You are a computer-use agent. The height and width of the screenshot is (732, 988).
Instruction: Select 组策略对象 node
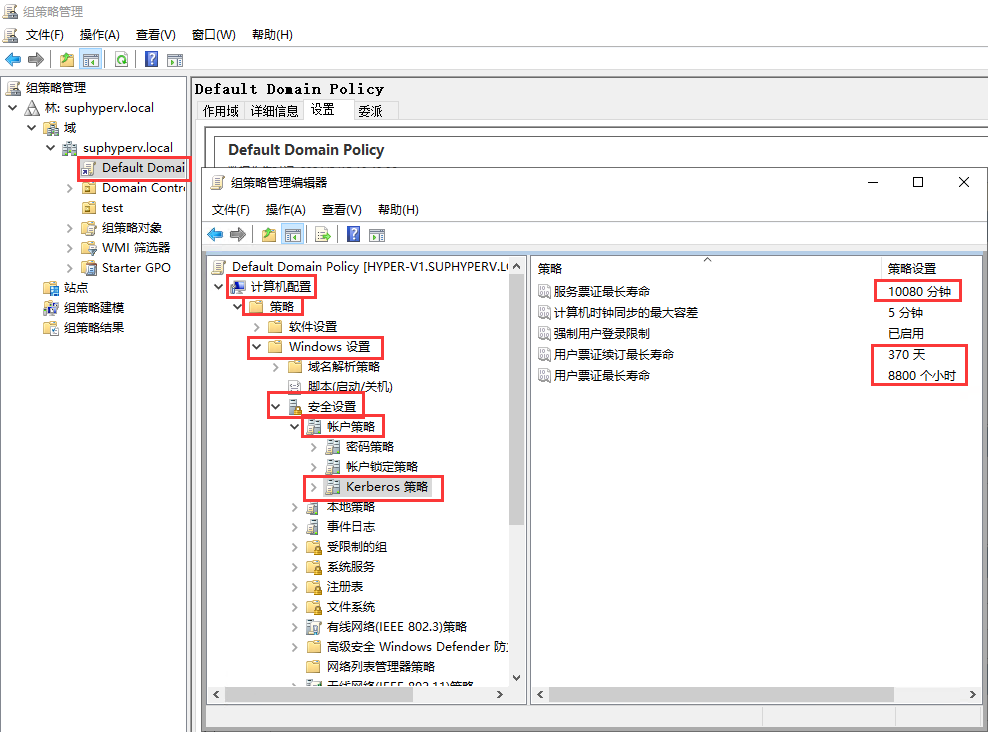(132, 227)
